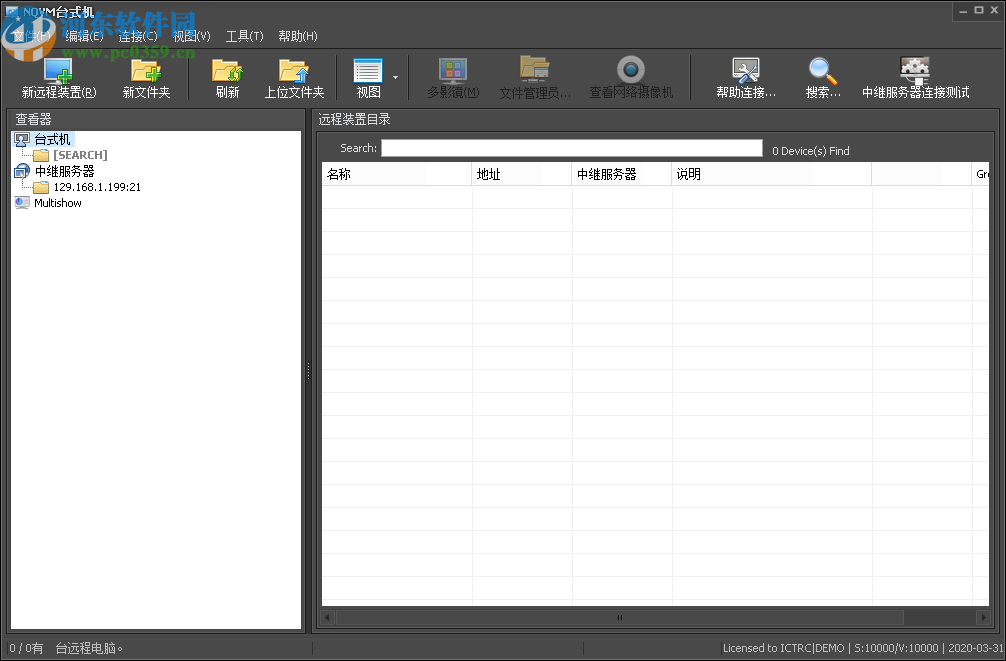Click the 中继服务器 relay server icon
The width and height of the screenshot is (1006, 661).
pos(22,171)
